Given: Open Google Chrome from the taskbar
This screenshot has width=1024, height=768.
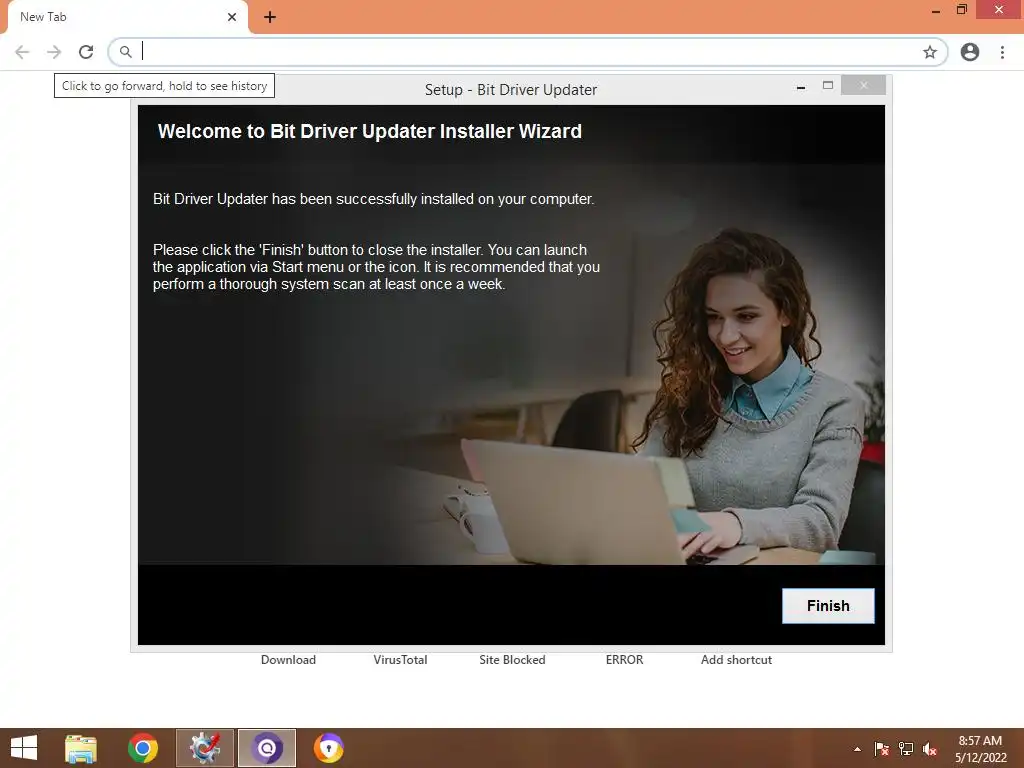Looking at the screenshot, I should [x=143, y=748].
